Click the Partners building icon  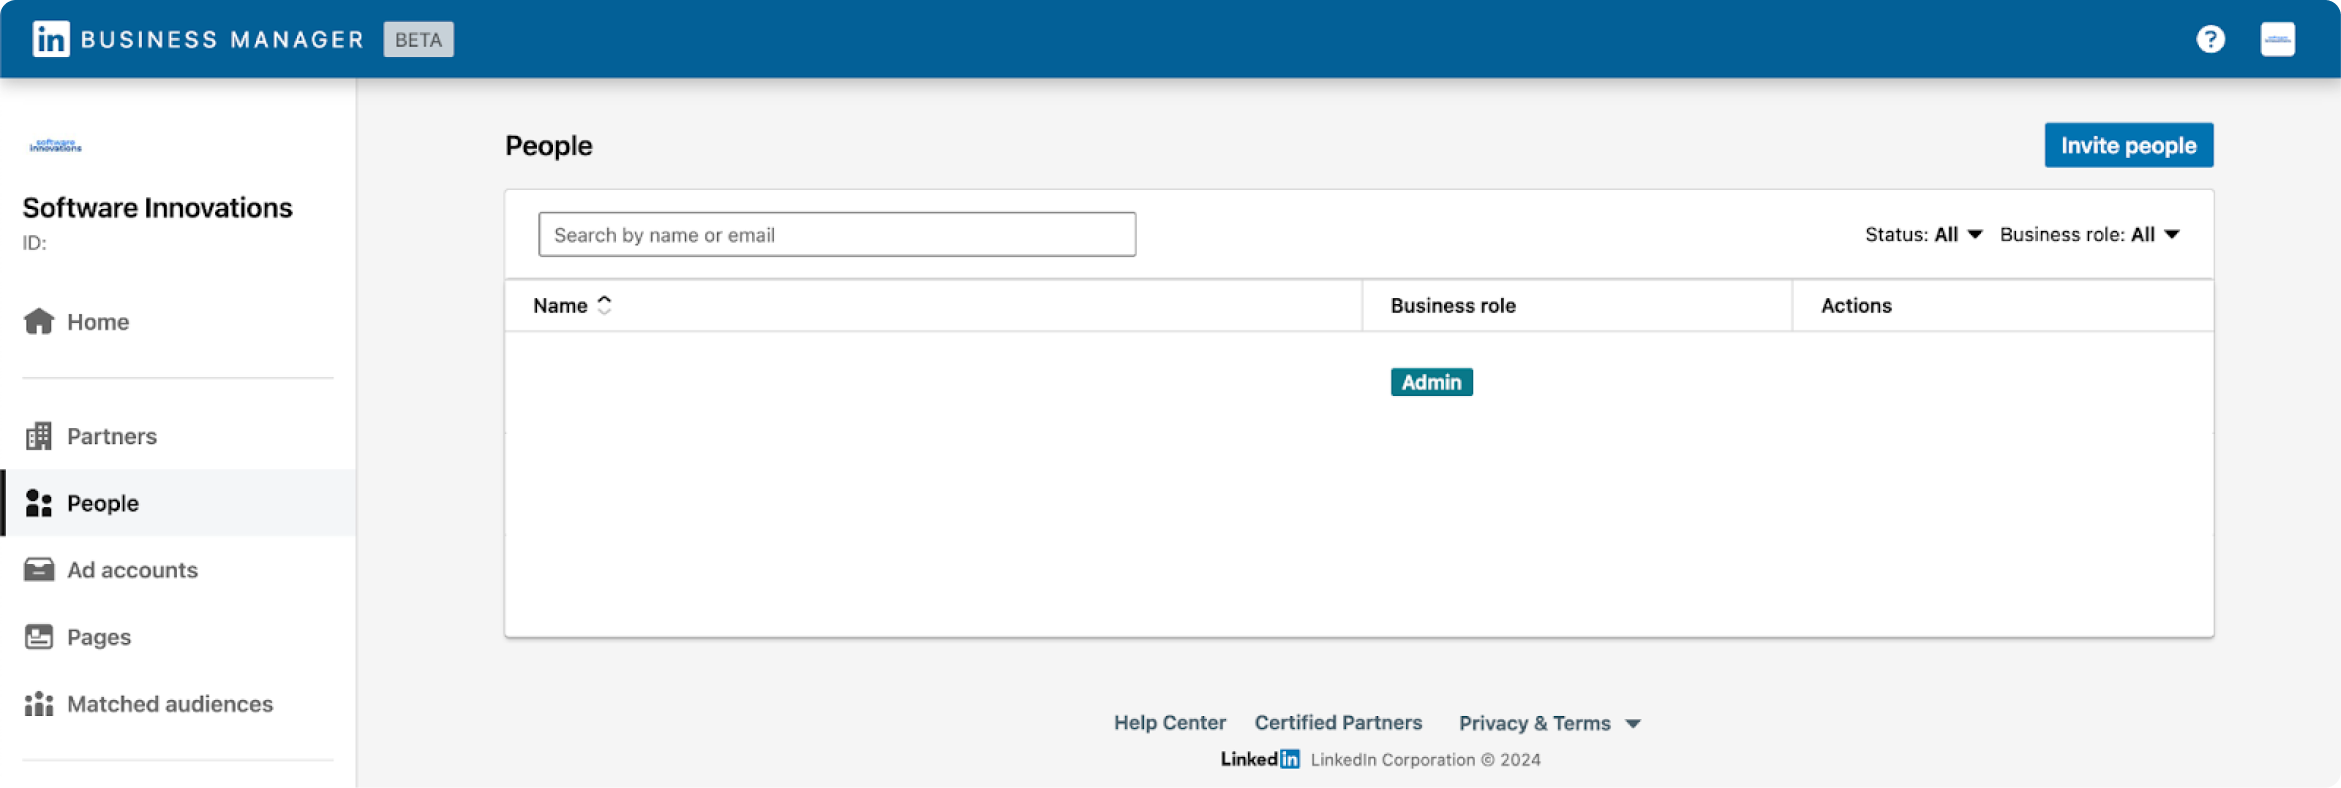39,436
